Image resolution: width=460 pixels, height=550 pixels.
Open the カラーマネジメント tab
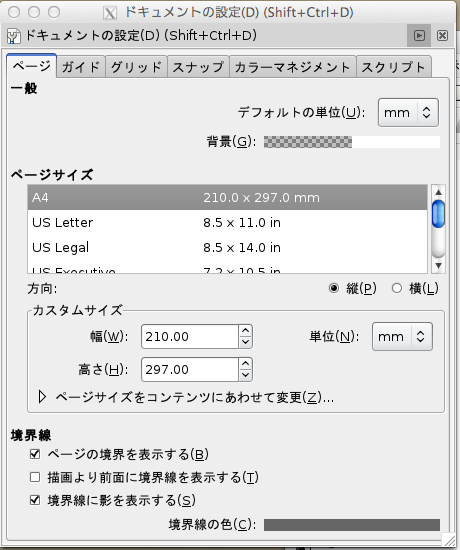pos(292,67)
